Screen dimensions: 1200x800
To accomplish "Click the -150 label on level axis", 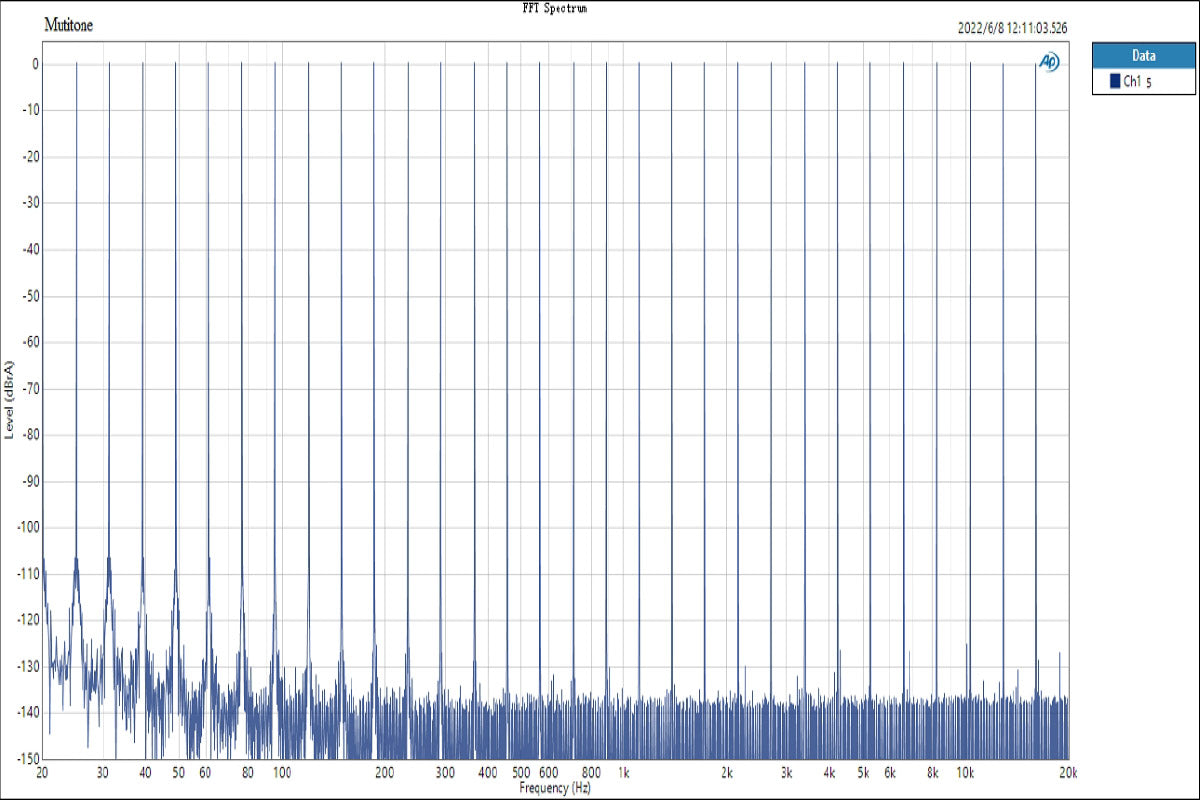I will [x=26, y=758].
